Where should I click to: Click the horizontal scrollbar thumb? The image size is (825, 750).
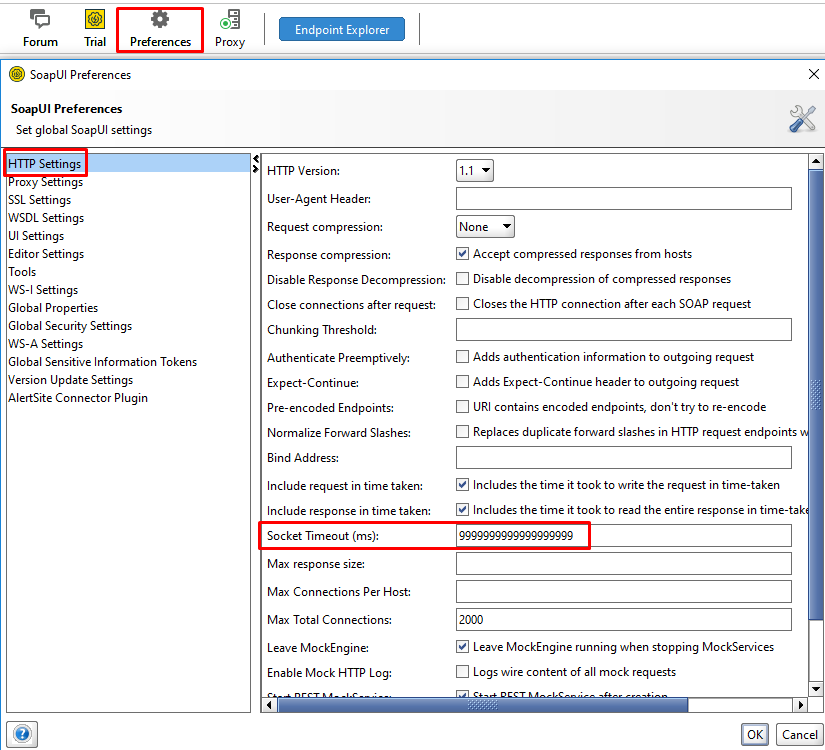point(482,704)
